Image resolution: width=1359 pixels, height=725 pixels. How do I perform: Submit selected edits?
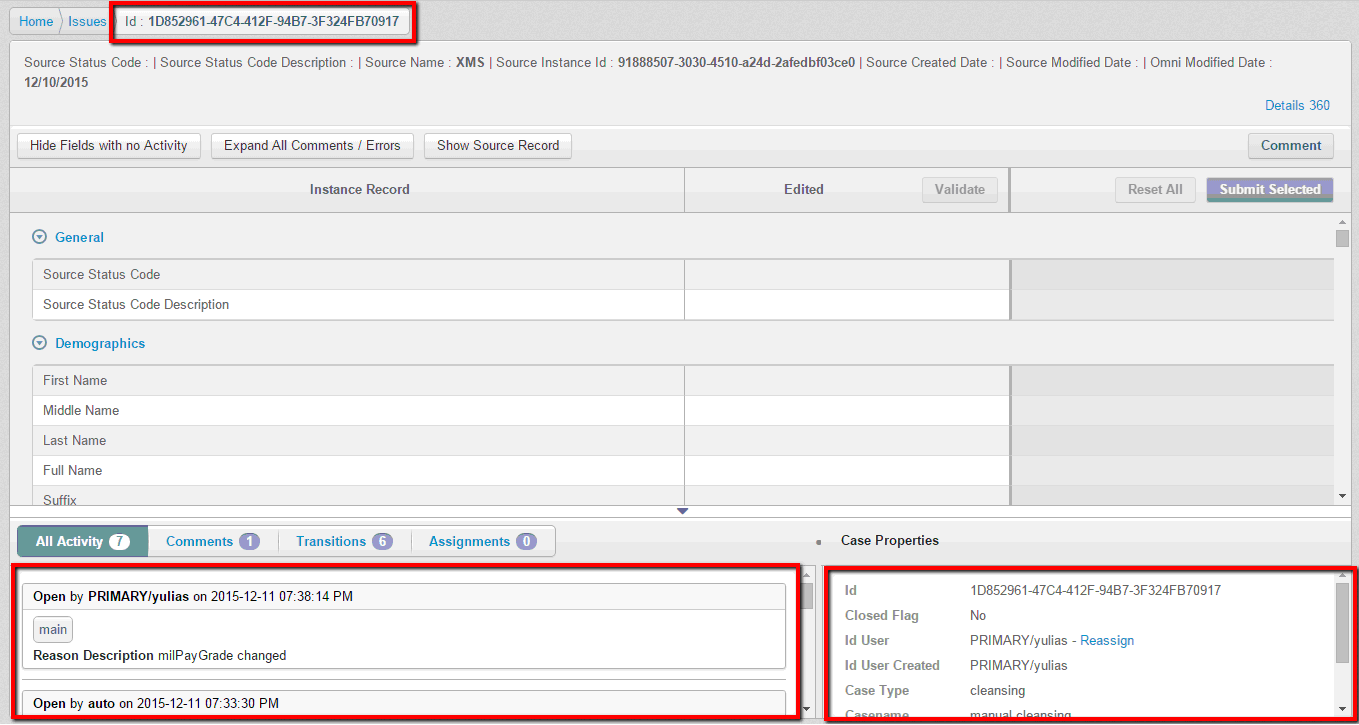(x=1269, y=190)
